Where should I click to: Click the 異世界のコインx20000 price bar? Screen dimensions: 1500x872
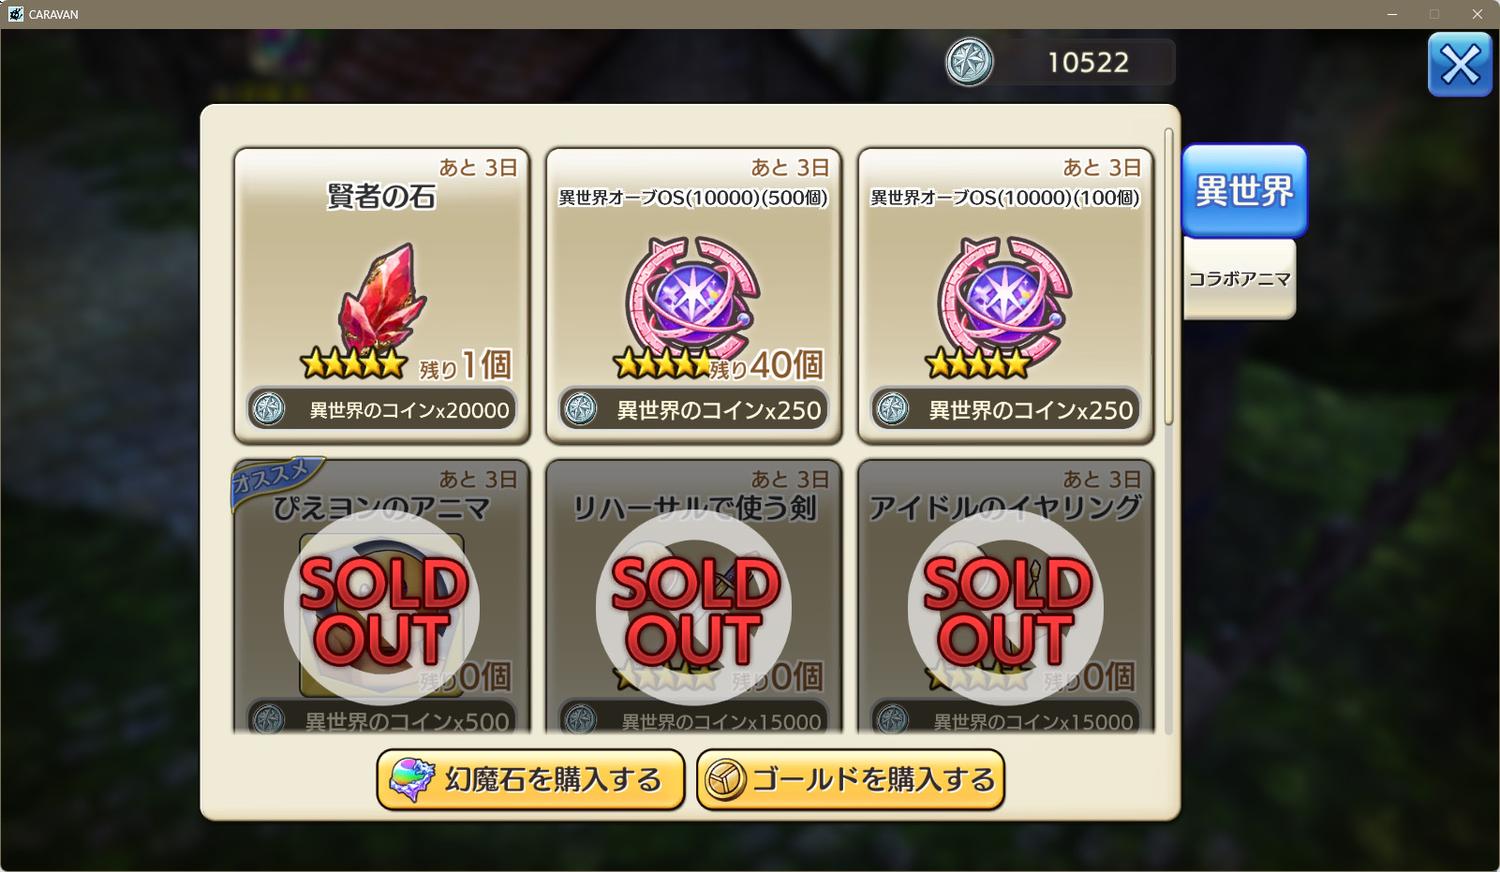[381, 409]
